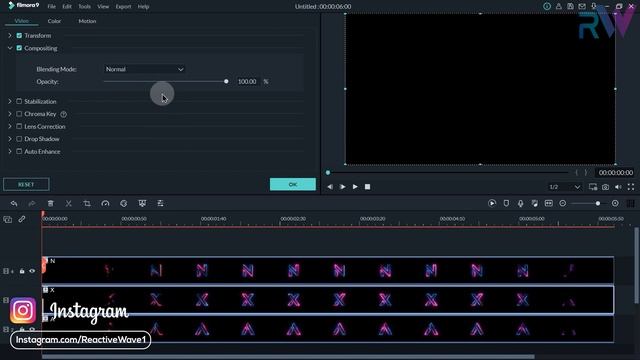This screenshot has height=360, width=640.
Task: Split clip with the scissors icon
Action: coord(69,203)
